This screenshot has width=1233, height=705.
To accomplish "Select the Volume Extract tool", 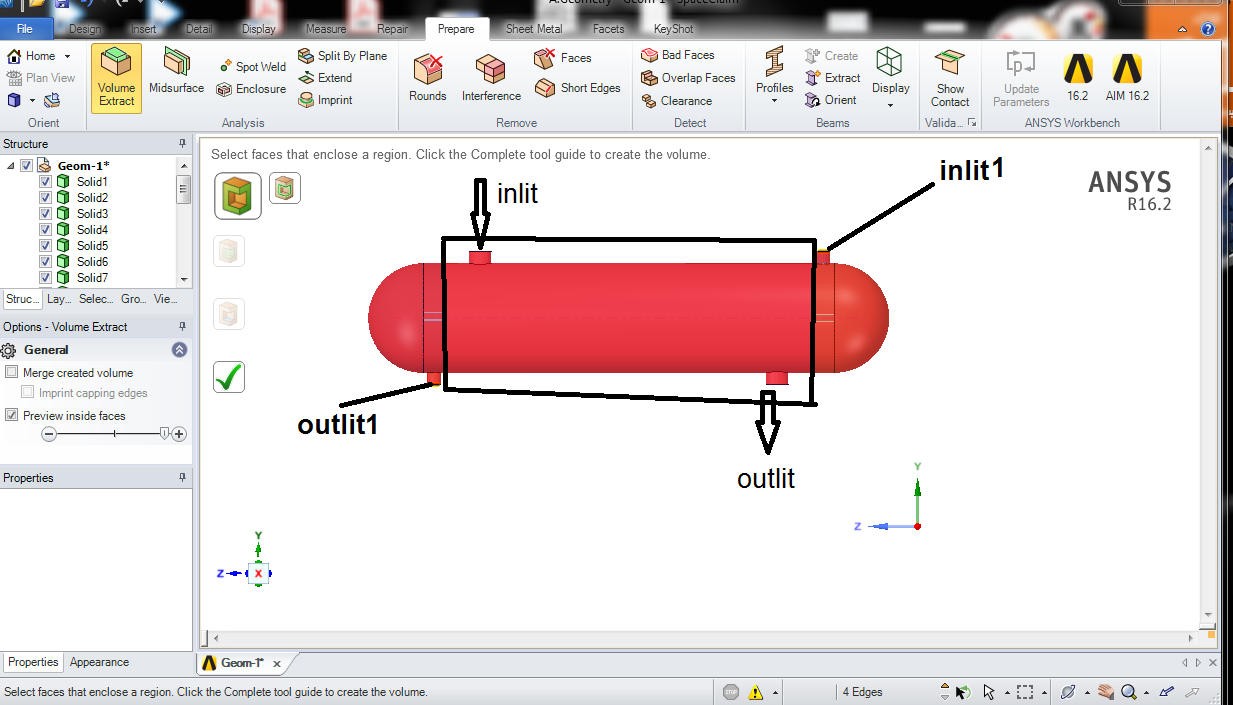I will (116, 80).
